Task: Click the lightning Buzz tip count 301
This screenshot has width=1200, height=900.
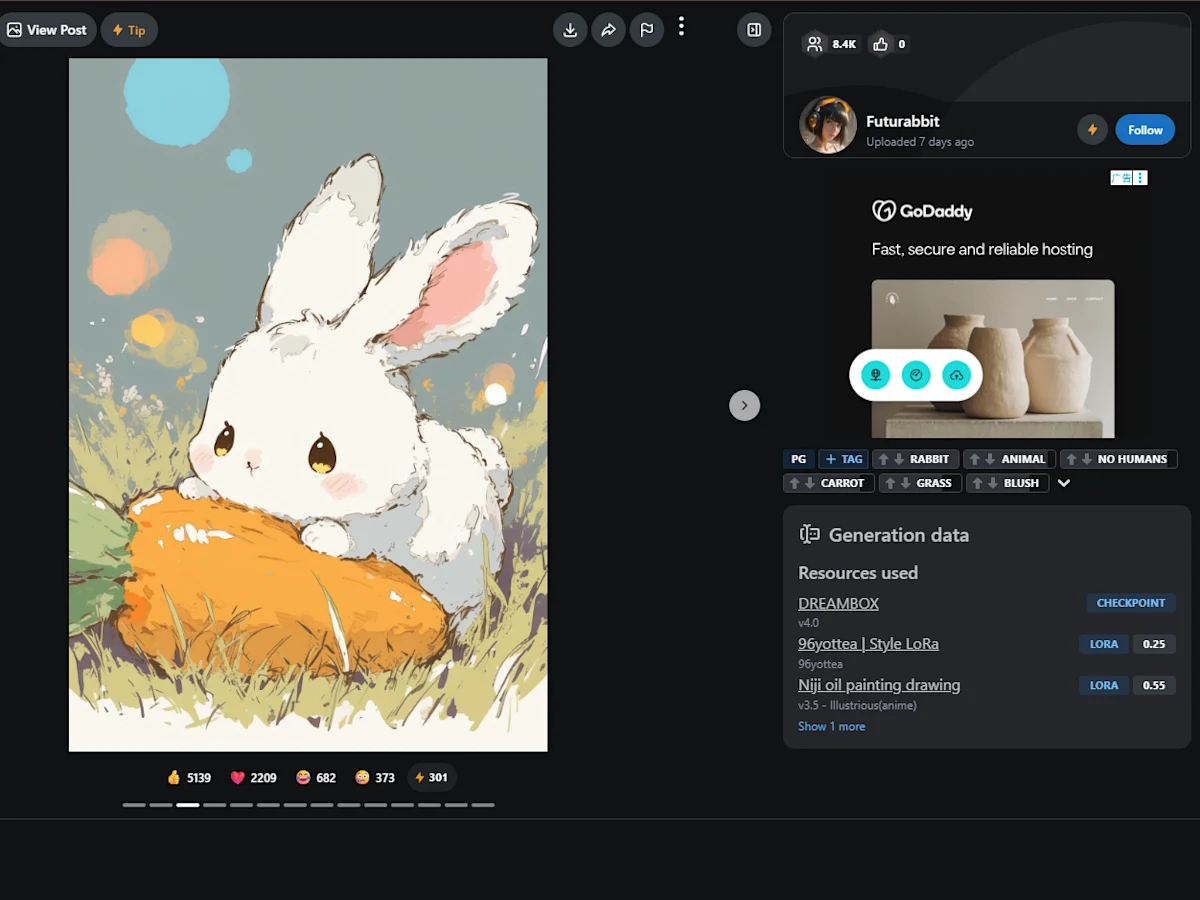Action: coord(432,777)
